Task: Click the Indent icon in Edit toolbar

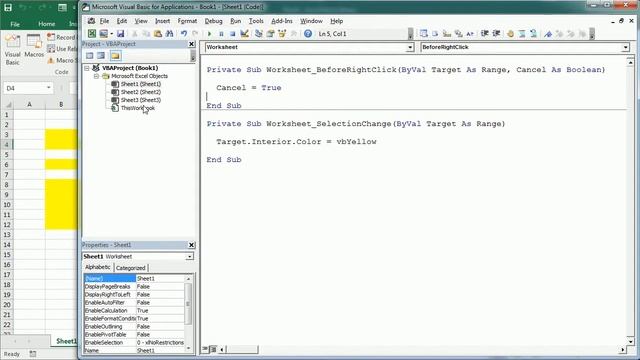Action: (484, 33)
